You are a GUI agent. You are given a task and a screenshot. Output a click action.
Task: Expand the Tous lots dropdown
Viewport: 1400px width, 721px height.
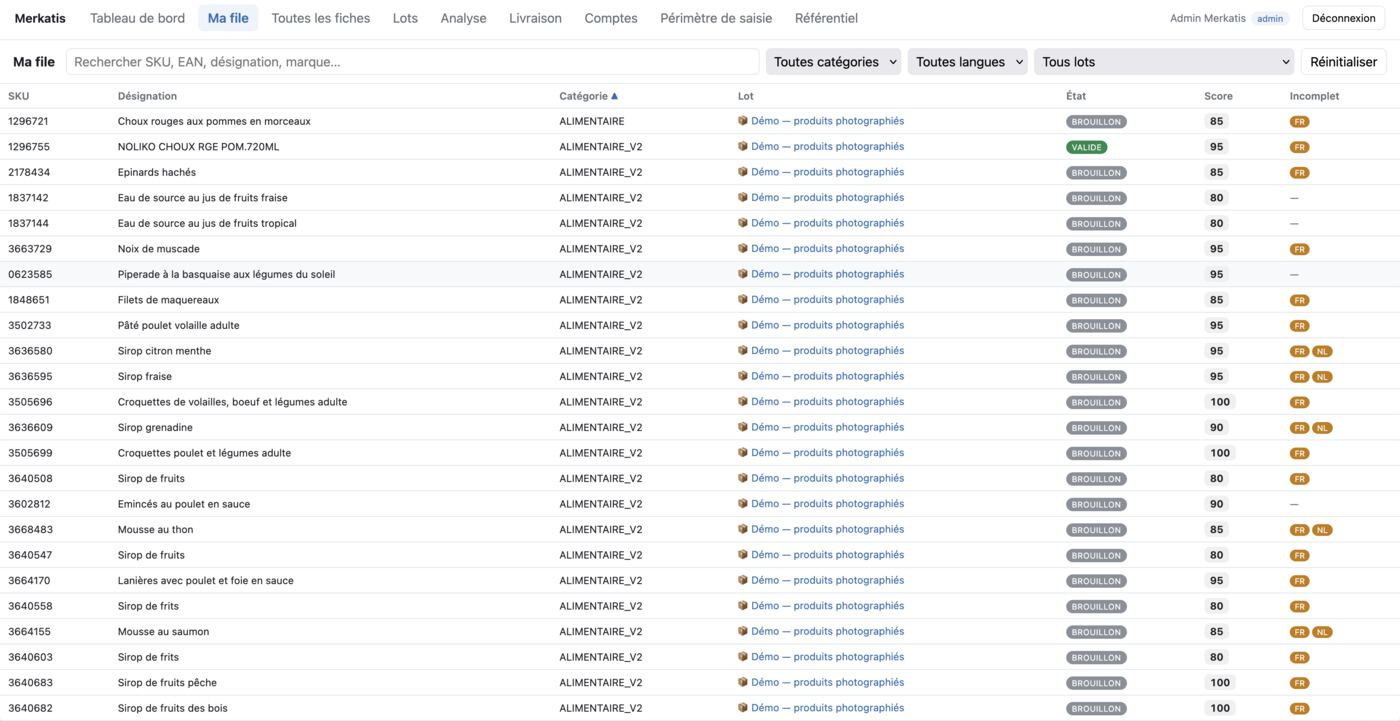[1164, 62]
